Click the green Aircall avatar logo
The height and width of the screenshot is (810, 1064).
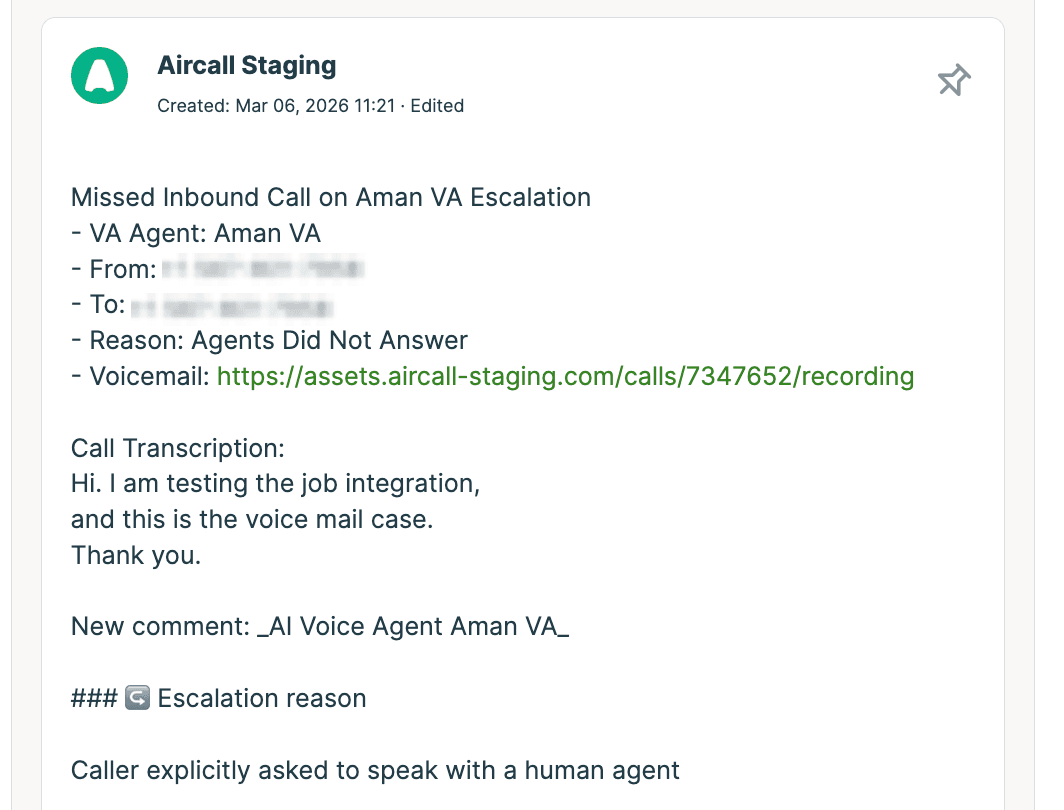[x=100, y=75]
